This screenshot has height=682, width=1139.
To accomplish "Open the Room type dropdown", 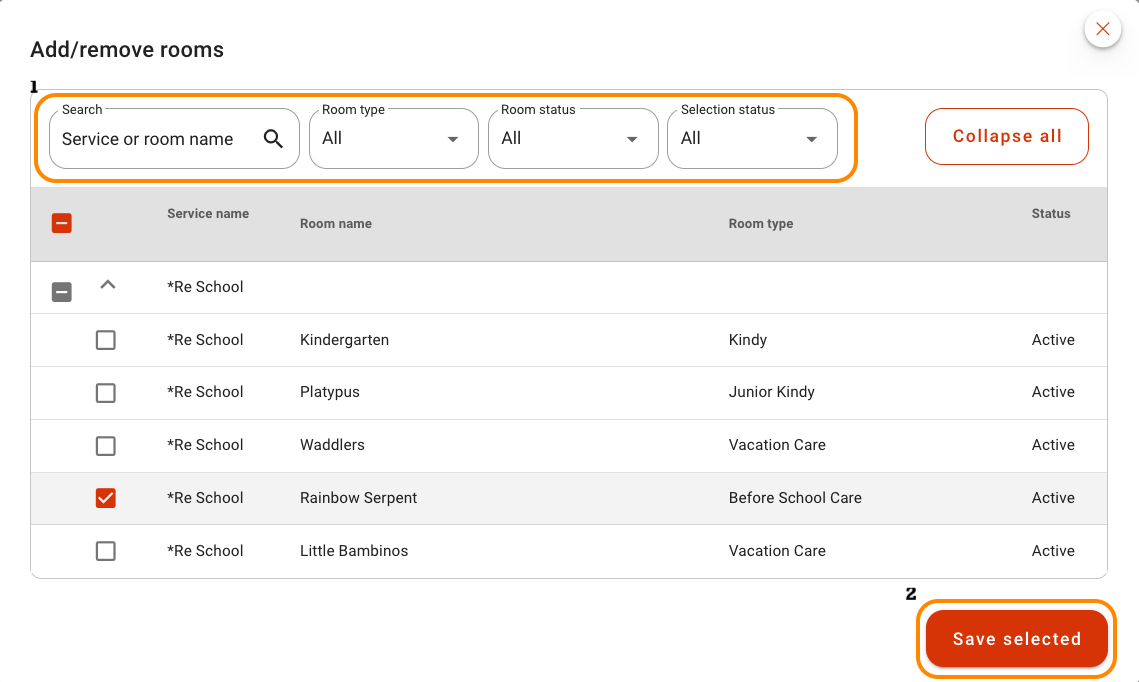I will tap(393, 139).
